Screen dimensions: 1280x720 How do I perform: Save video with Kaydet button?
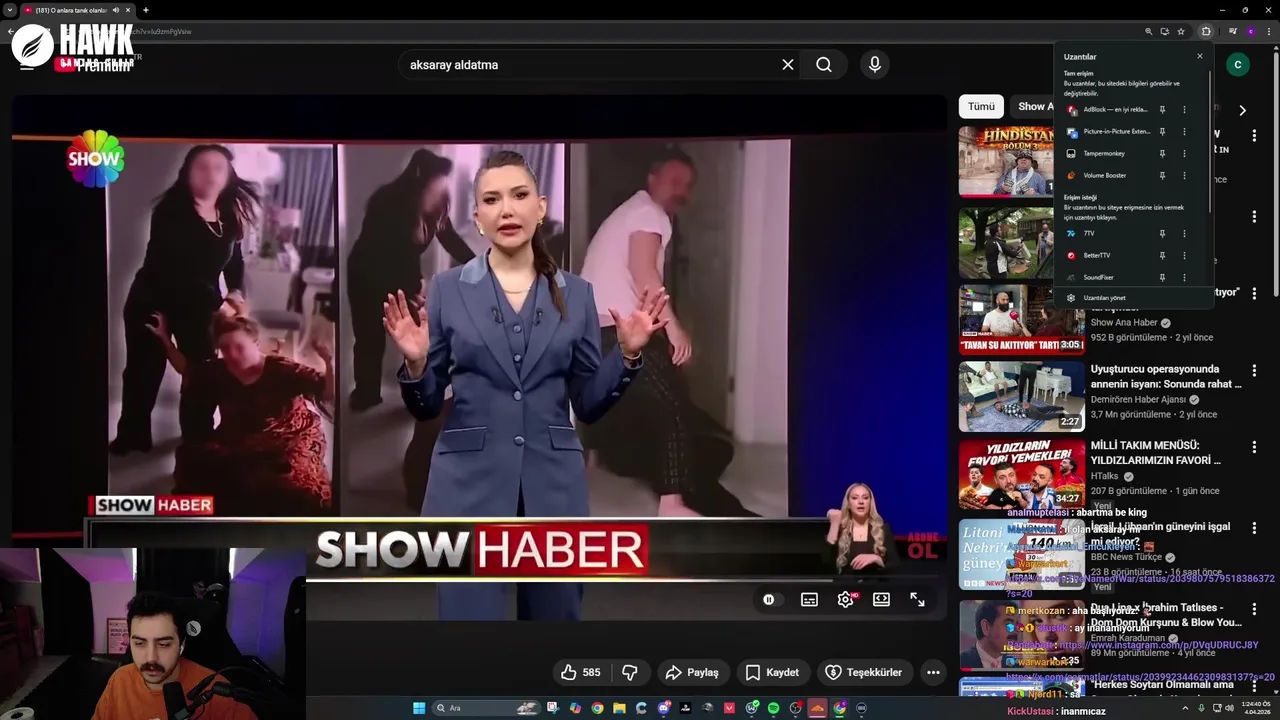pos(772,673)
